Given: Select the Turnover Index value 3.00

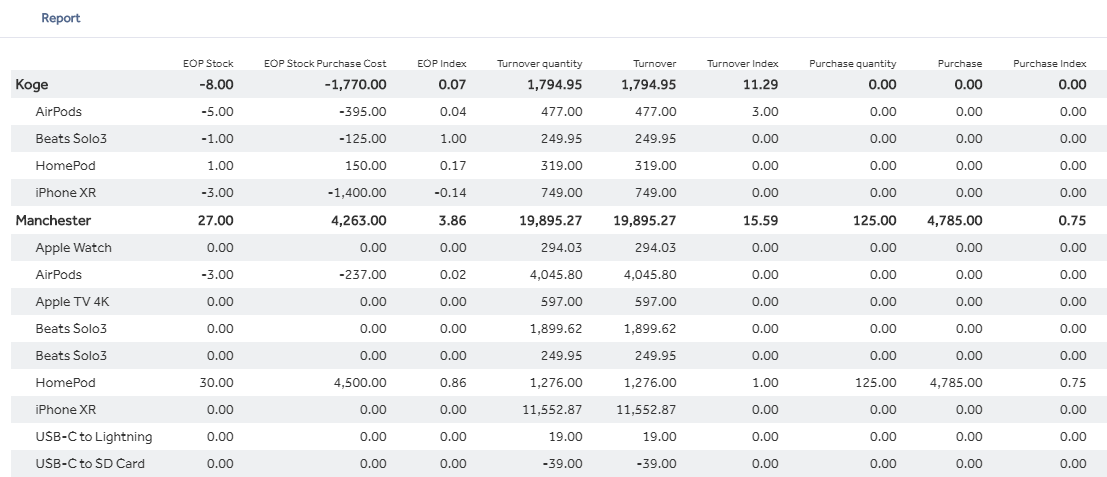Looking at the screenshot, I should pos(765,111).
